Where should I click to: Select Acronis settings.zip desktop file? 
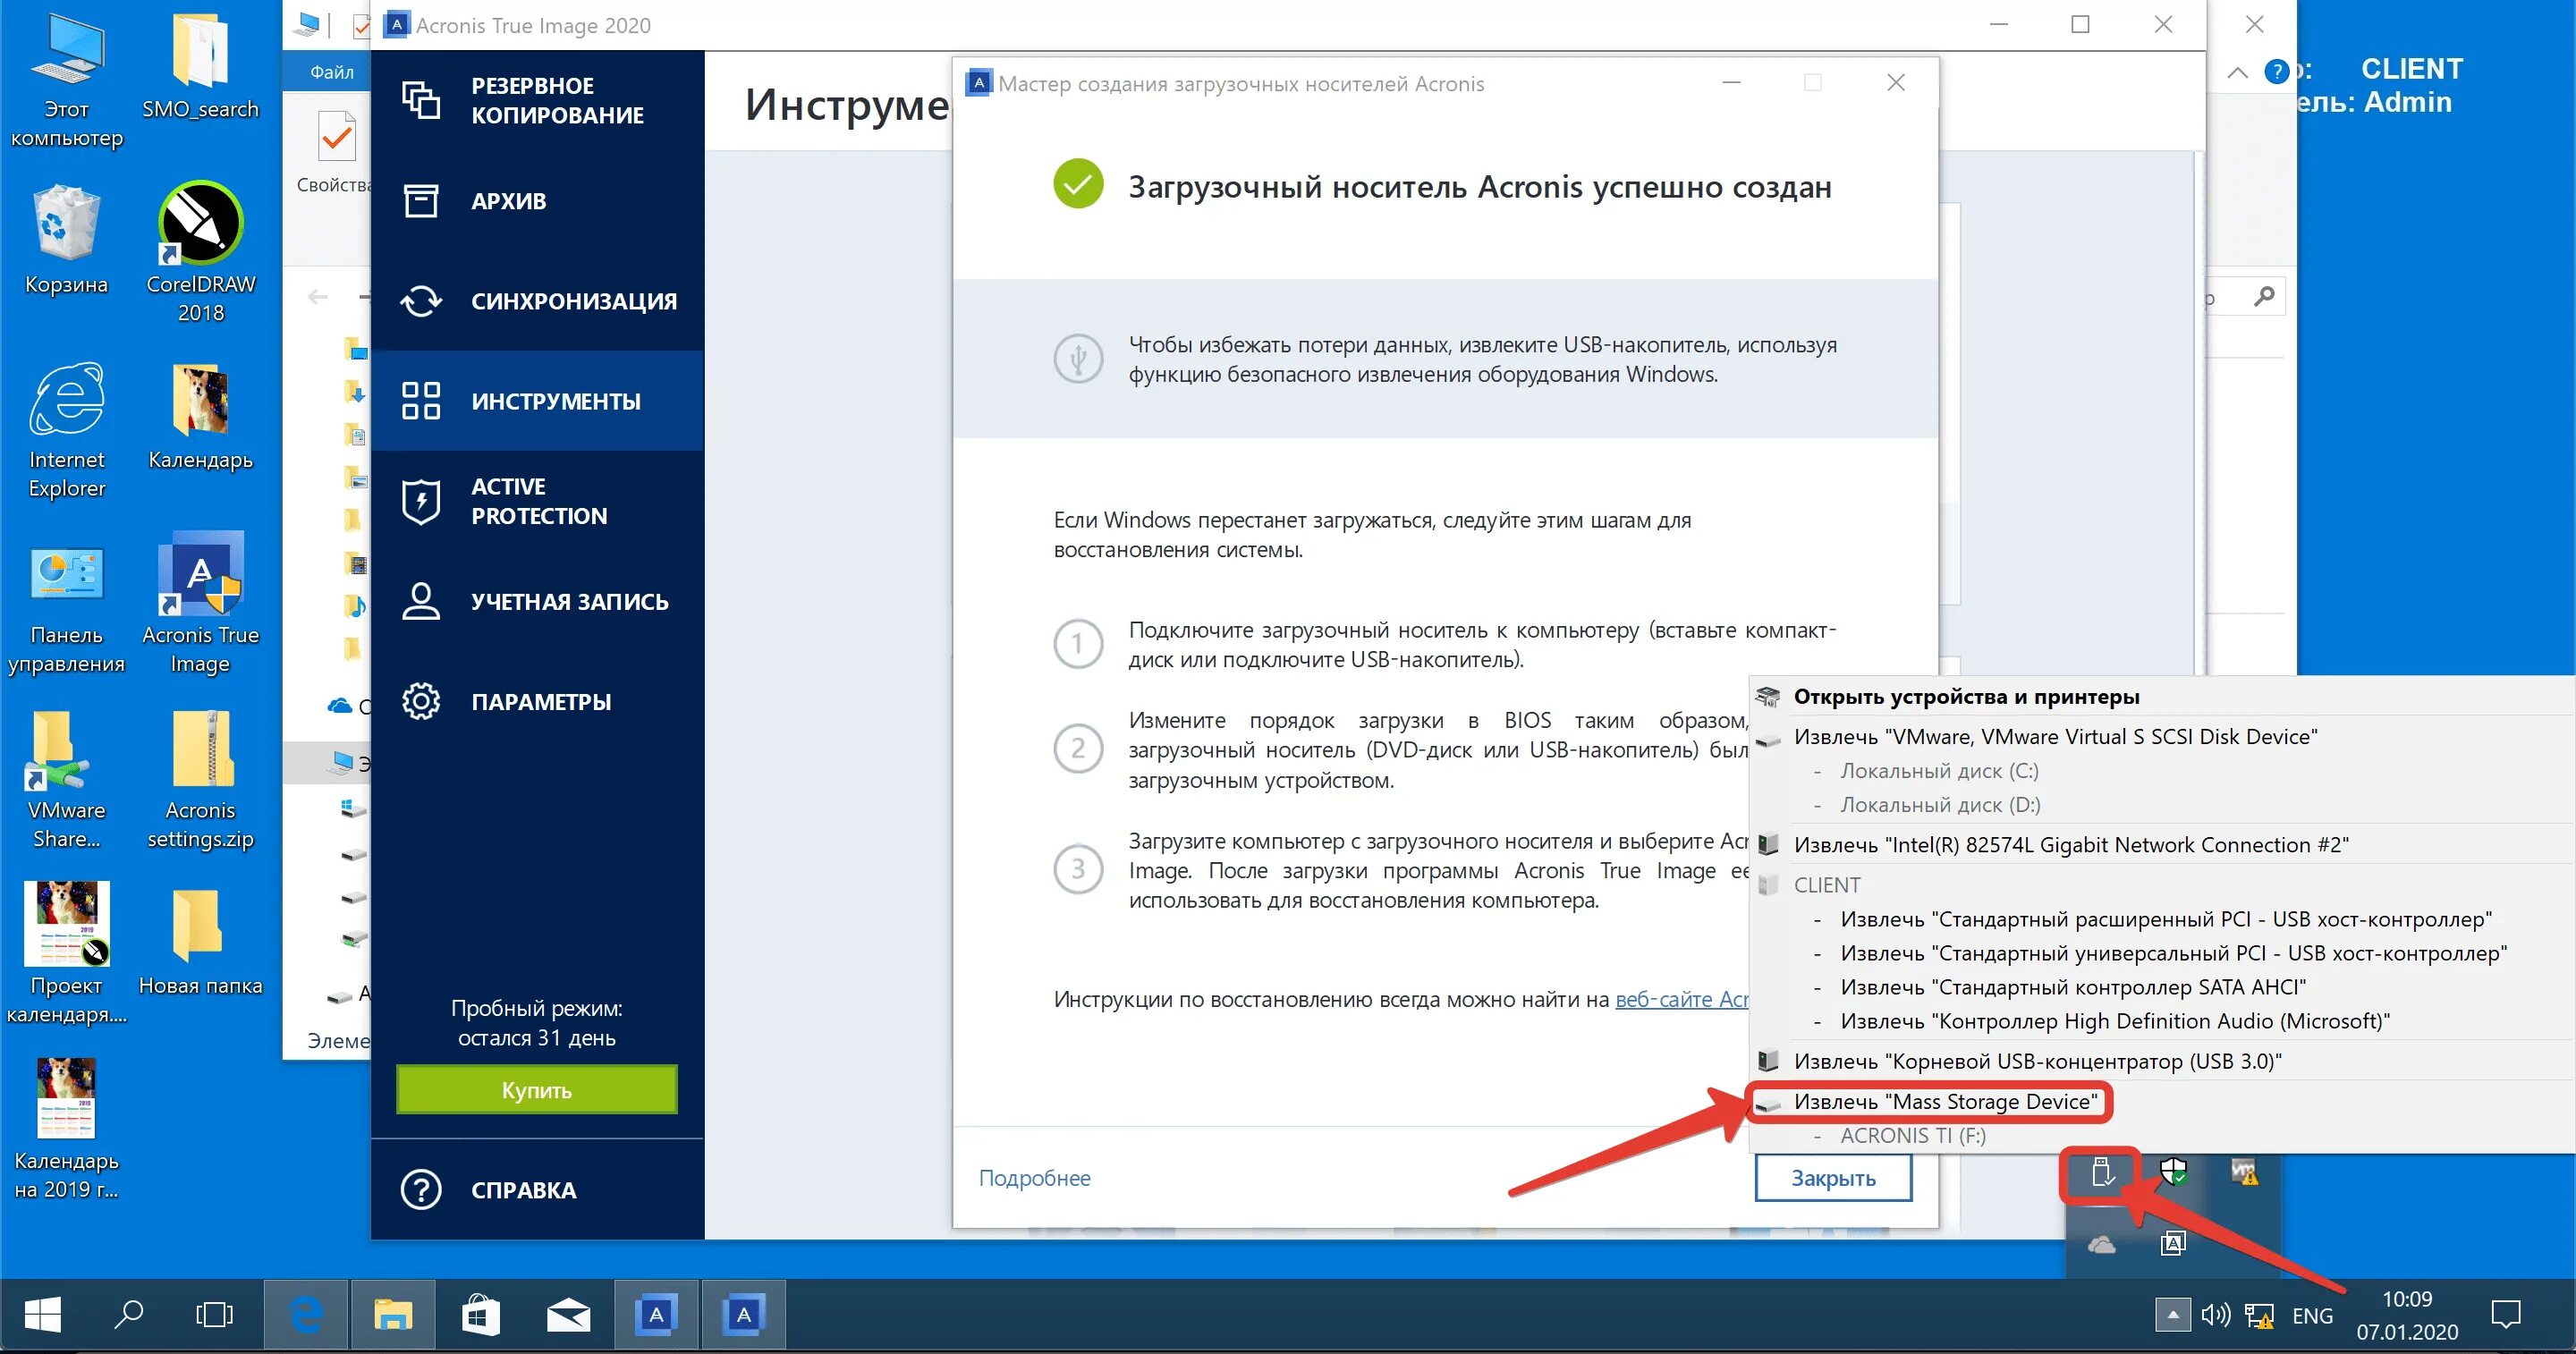(200, 780)
